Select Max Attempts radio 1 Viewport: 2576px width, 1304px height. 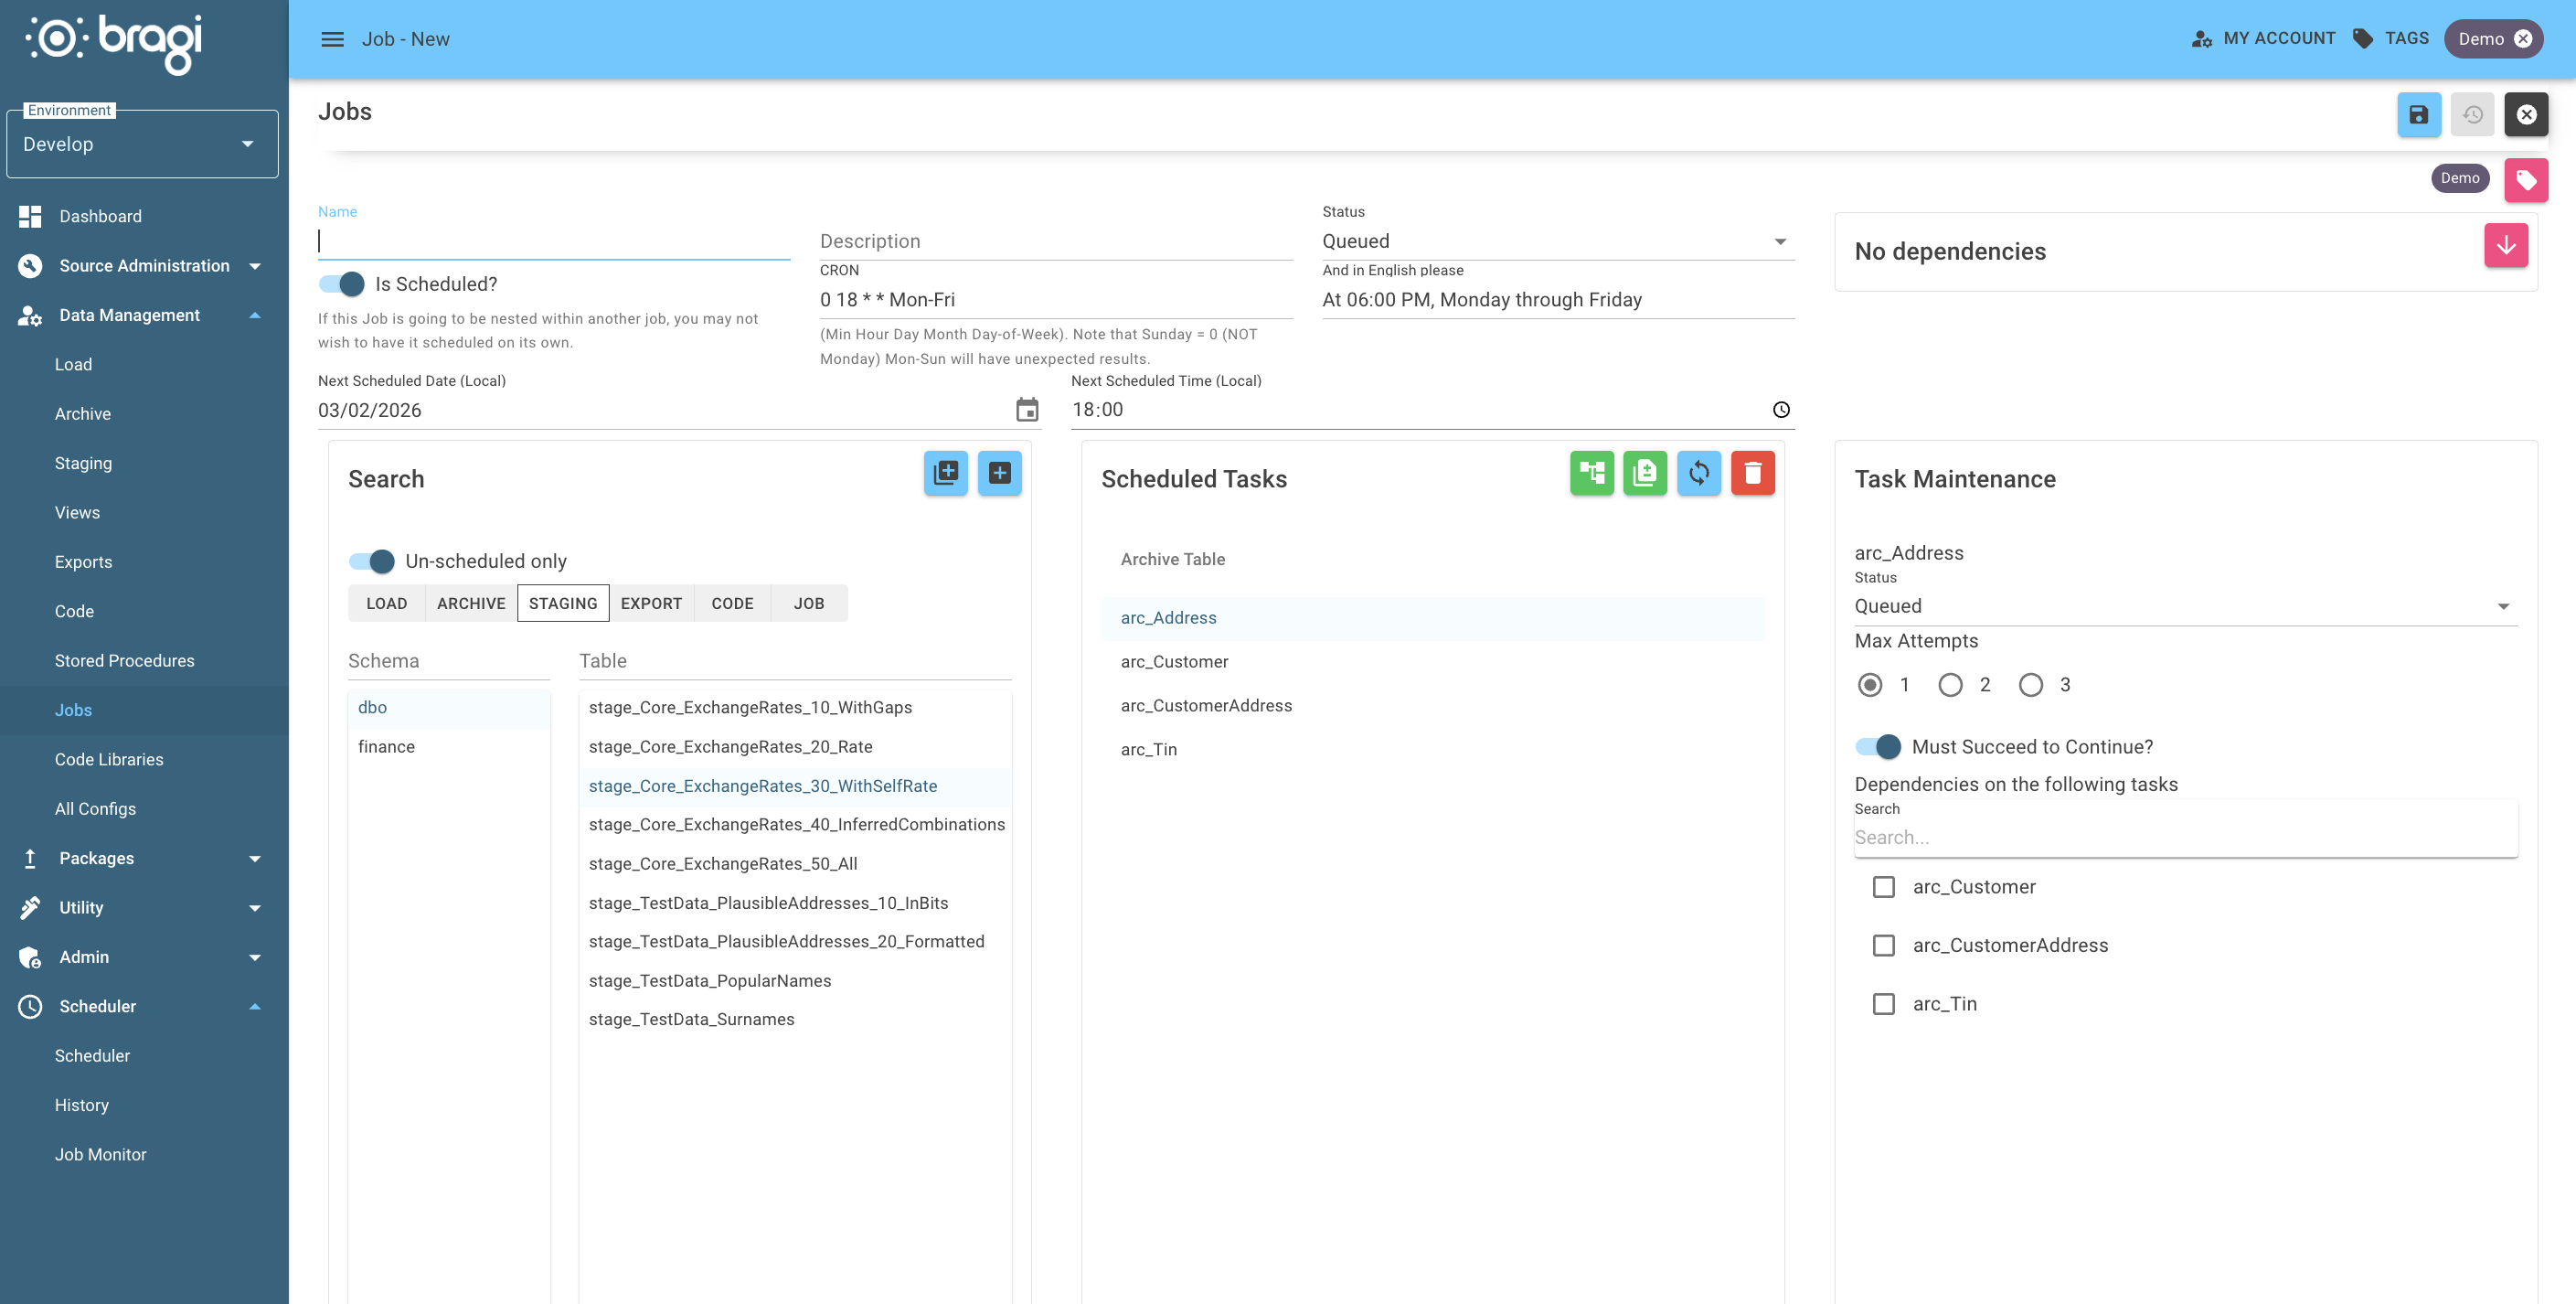(x=1869, y=685)
